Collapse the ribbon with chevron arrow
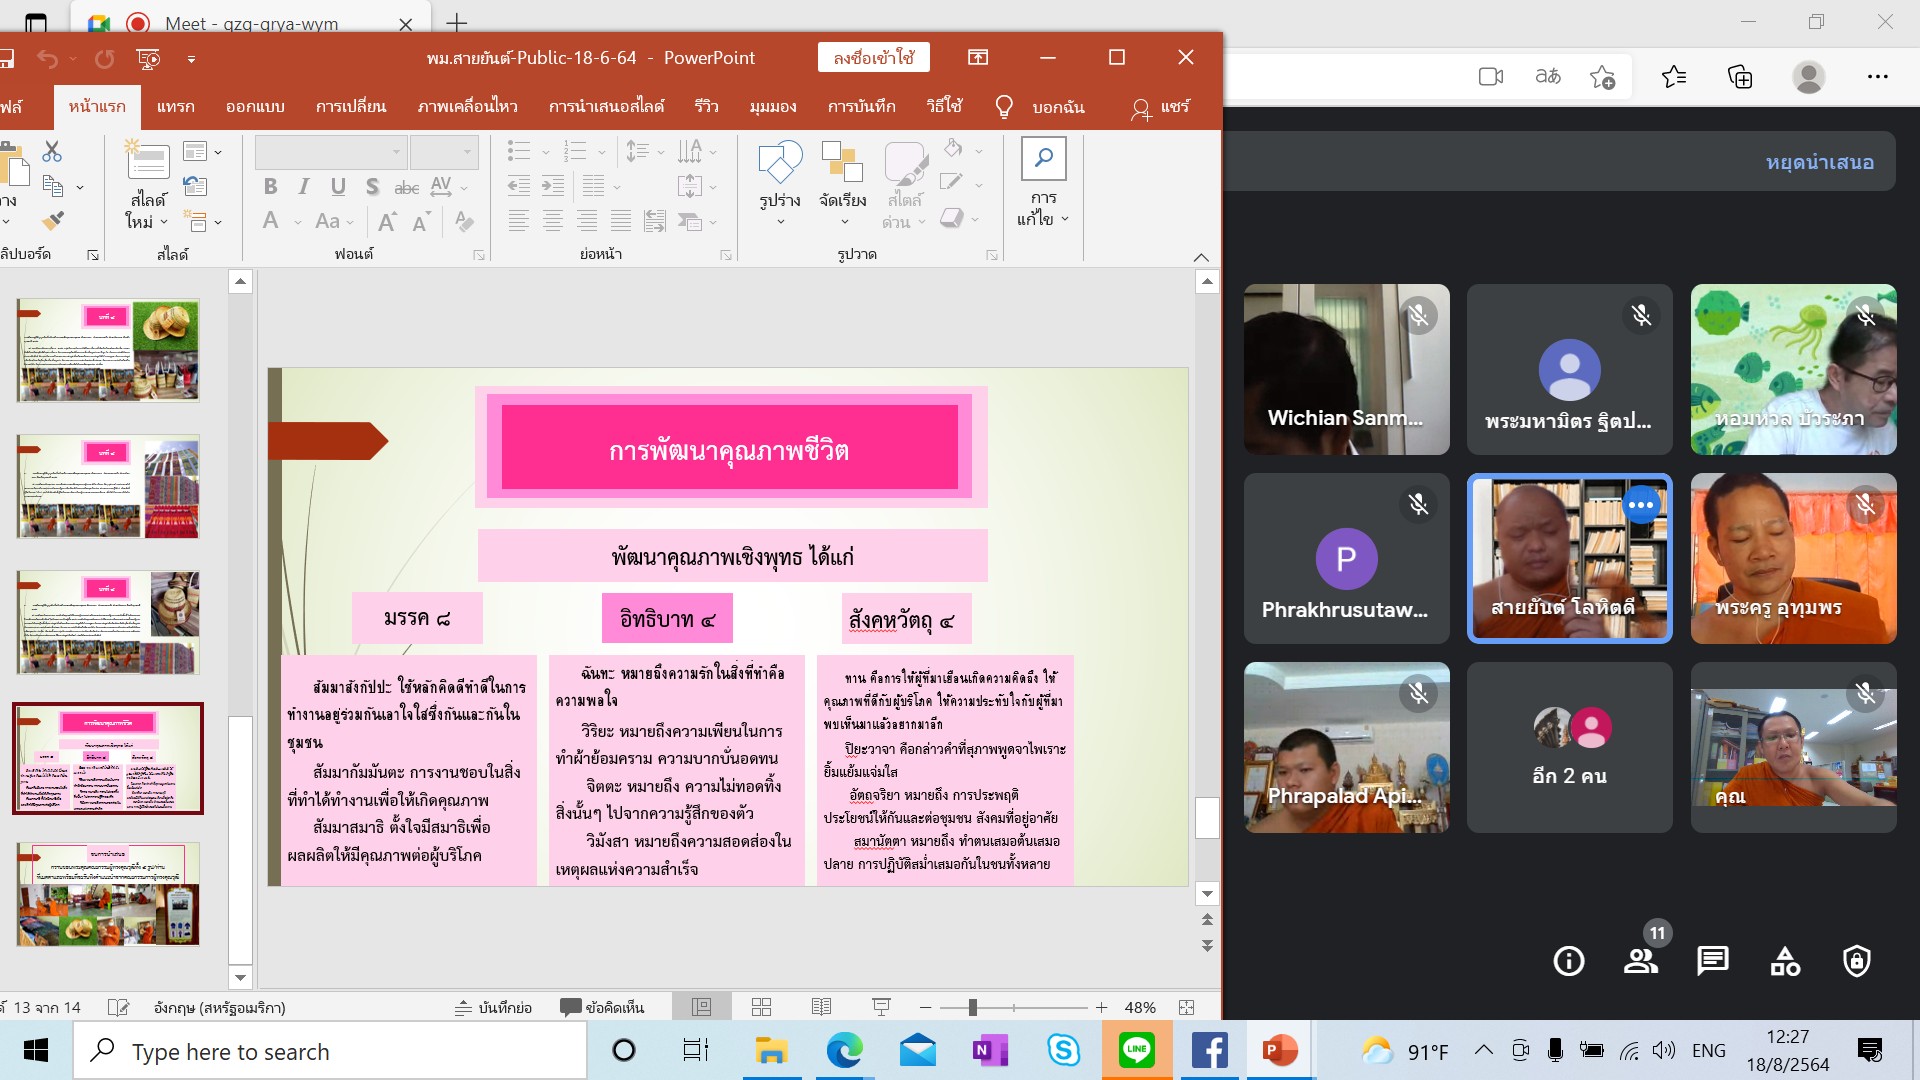1920x1080 pixels. tap(1201, 257)
